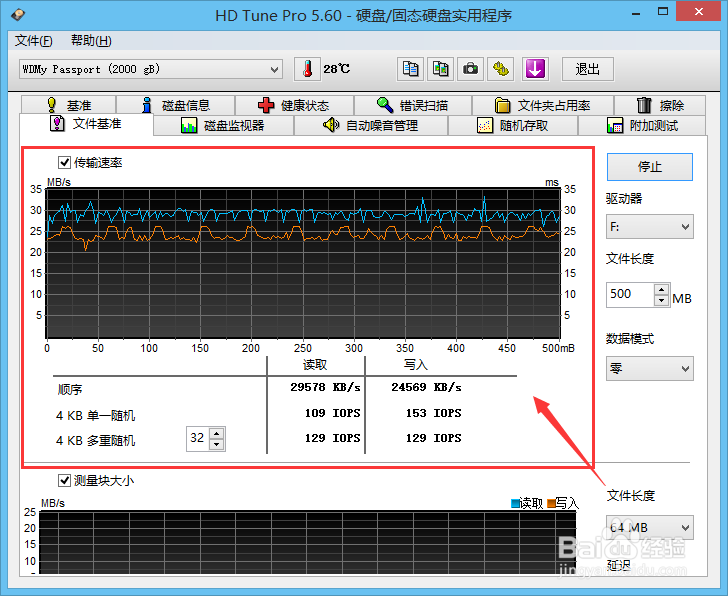
Task: Click the camera save screenshot icon
Action: pyautogui.click(x=470, y=69)
